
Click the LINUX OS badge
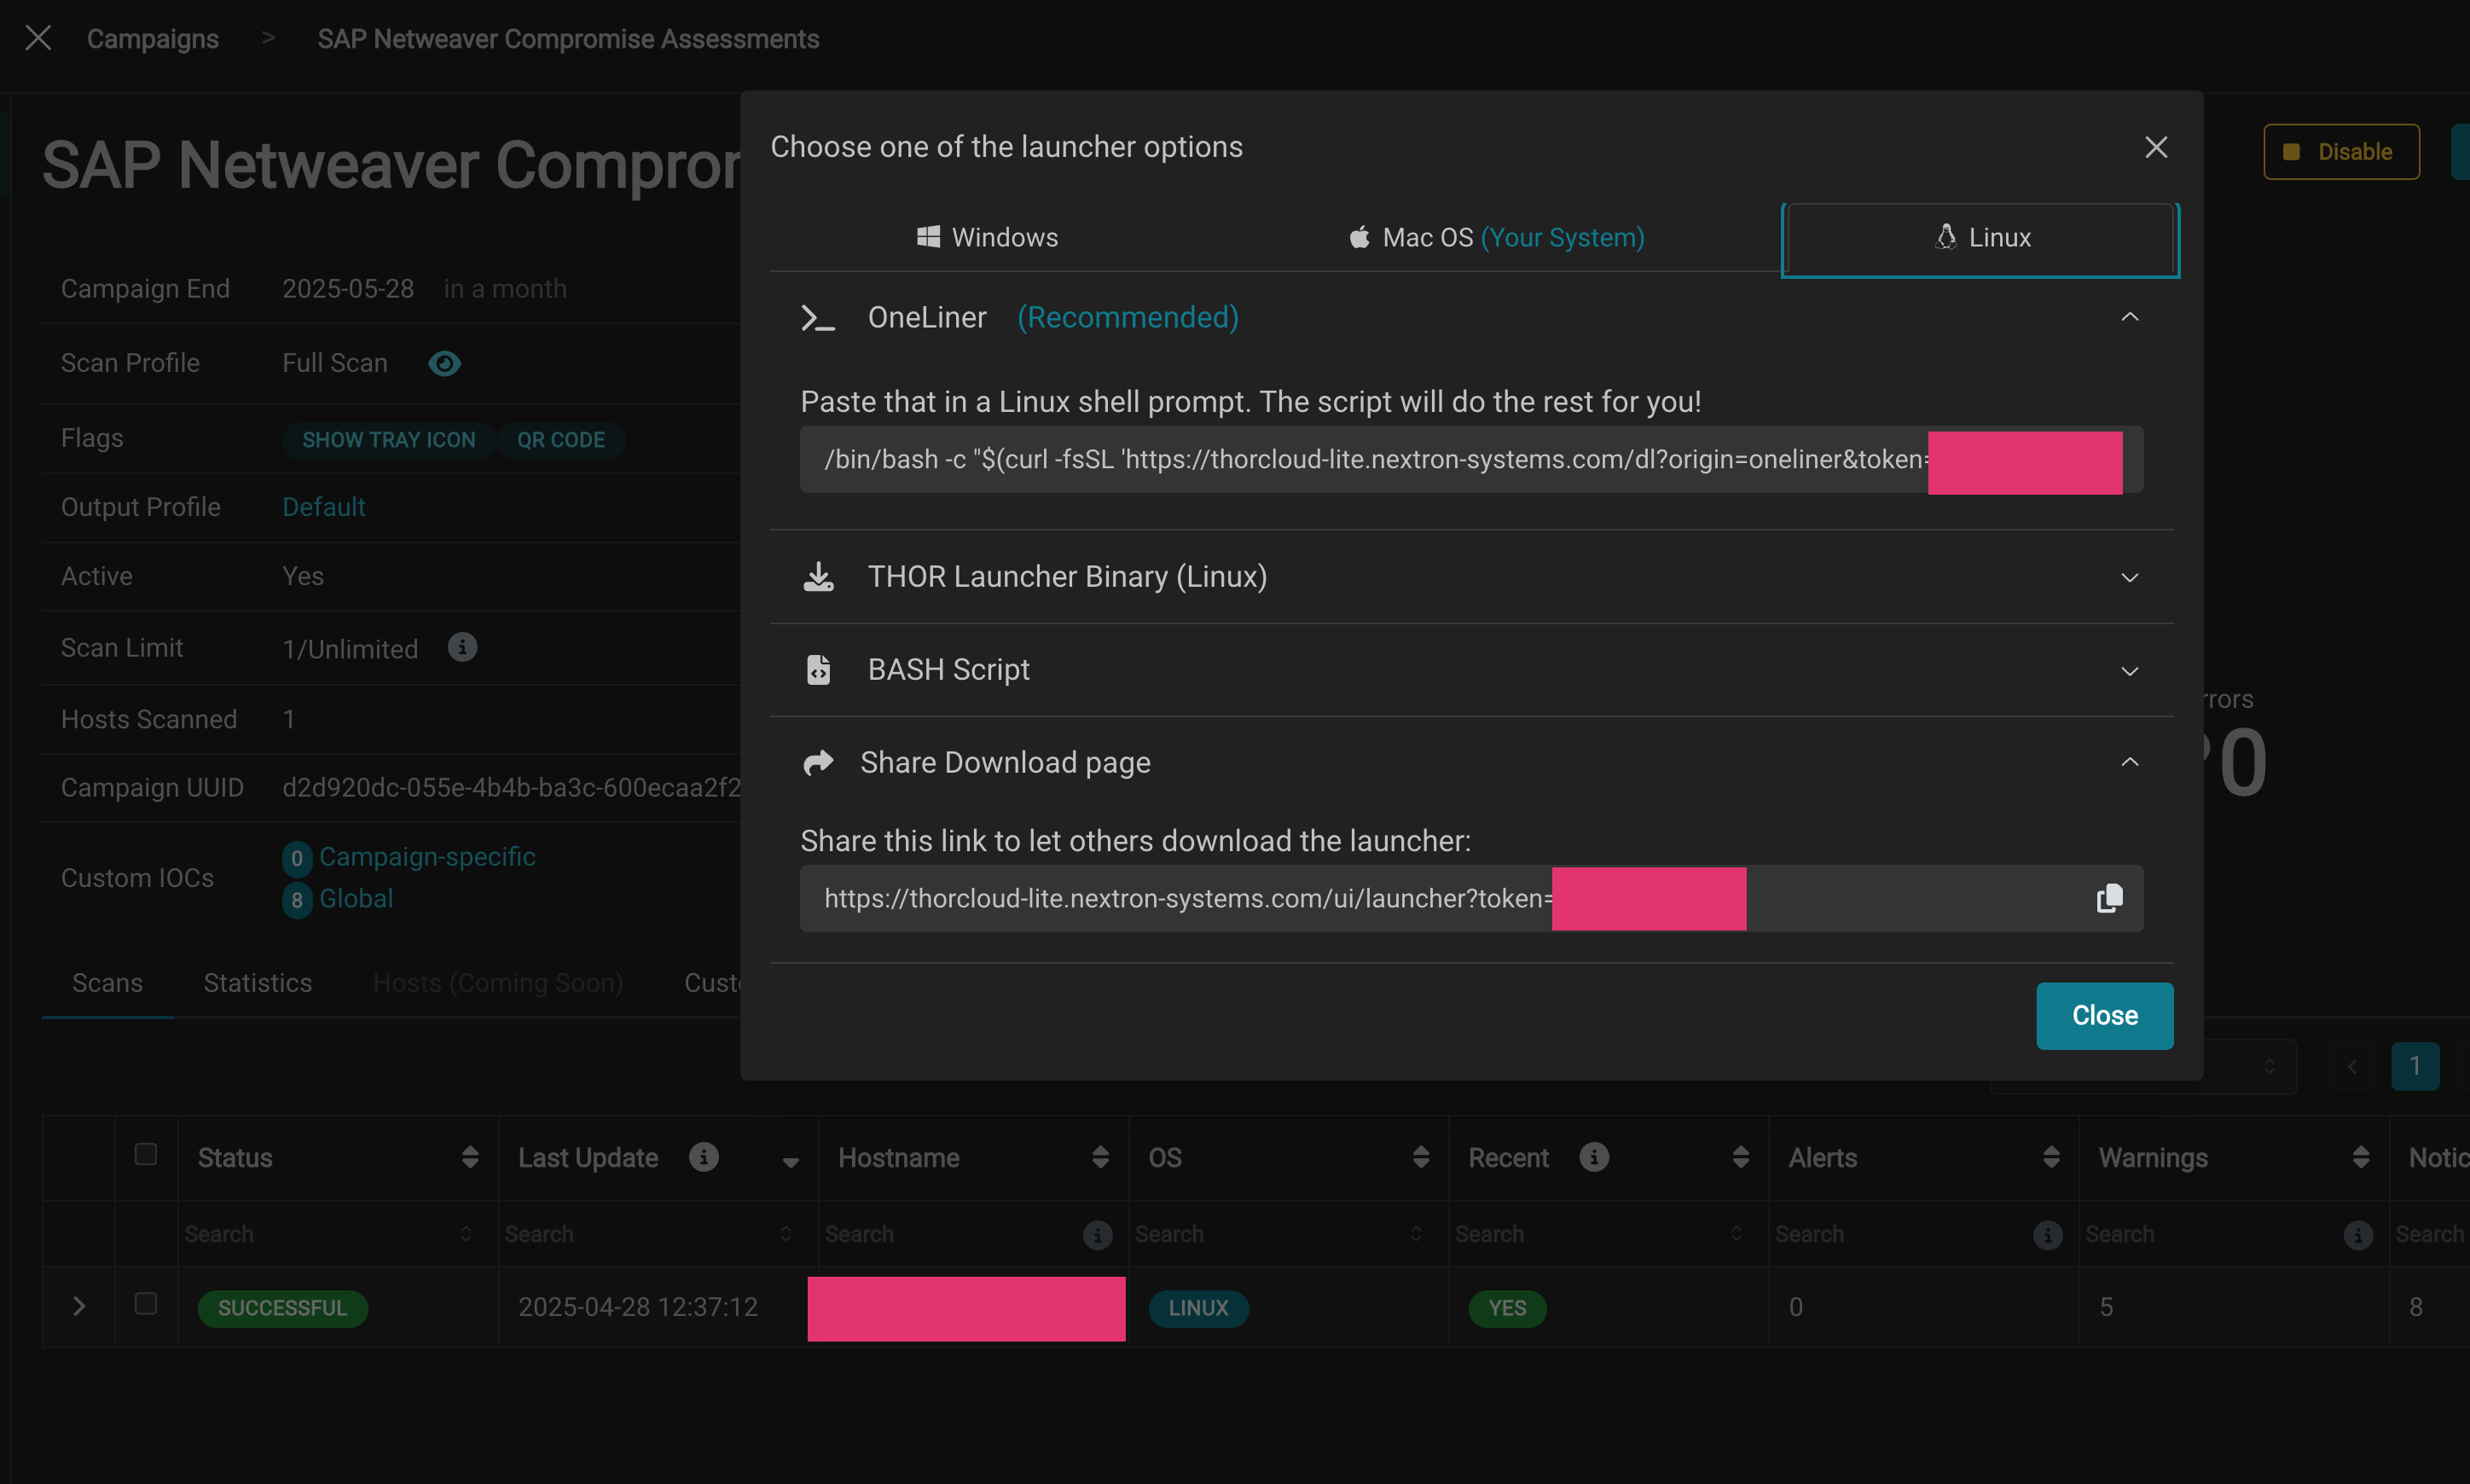tap(1198, 1309)
